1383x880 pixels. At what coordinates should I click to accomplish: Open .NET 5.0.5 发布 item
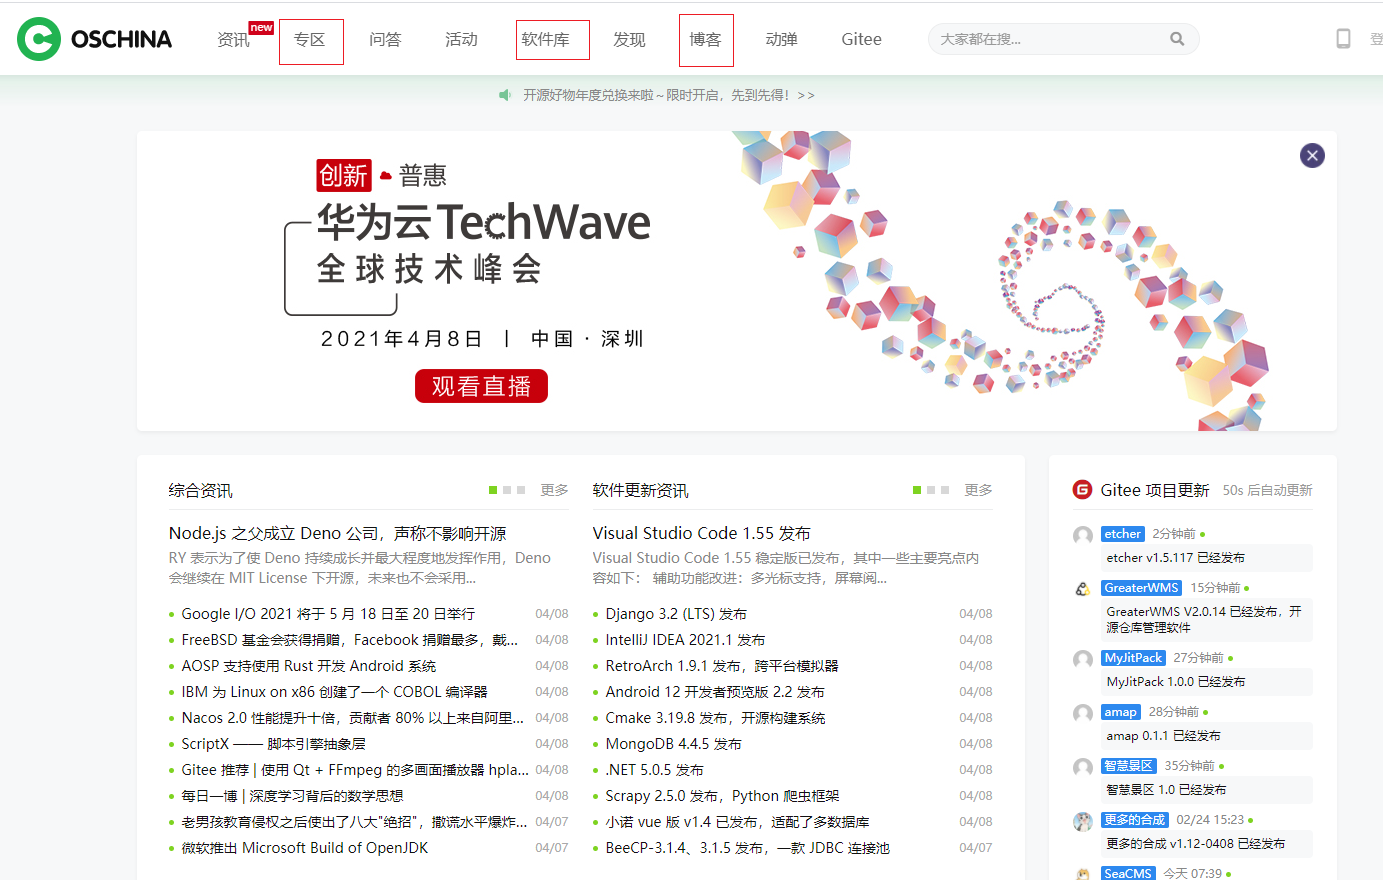654,770
